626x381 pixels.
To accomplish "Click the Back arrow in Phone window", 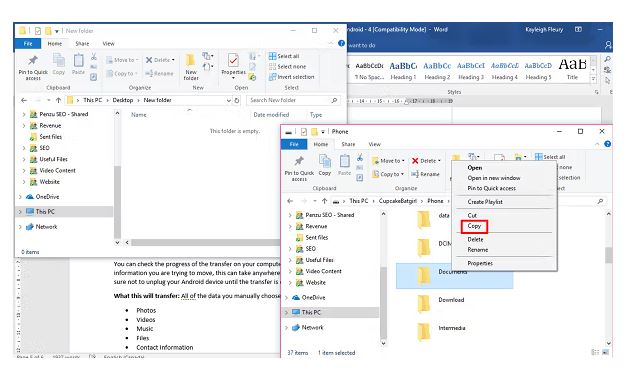I will 290,201.
